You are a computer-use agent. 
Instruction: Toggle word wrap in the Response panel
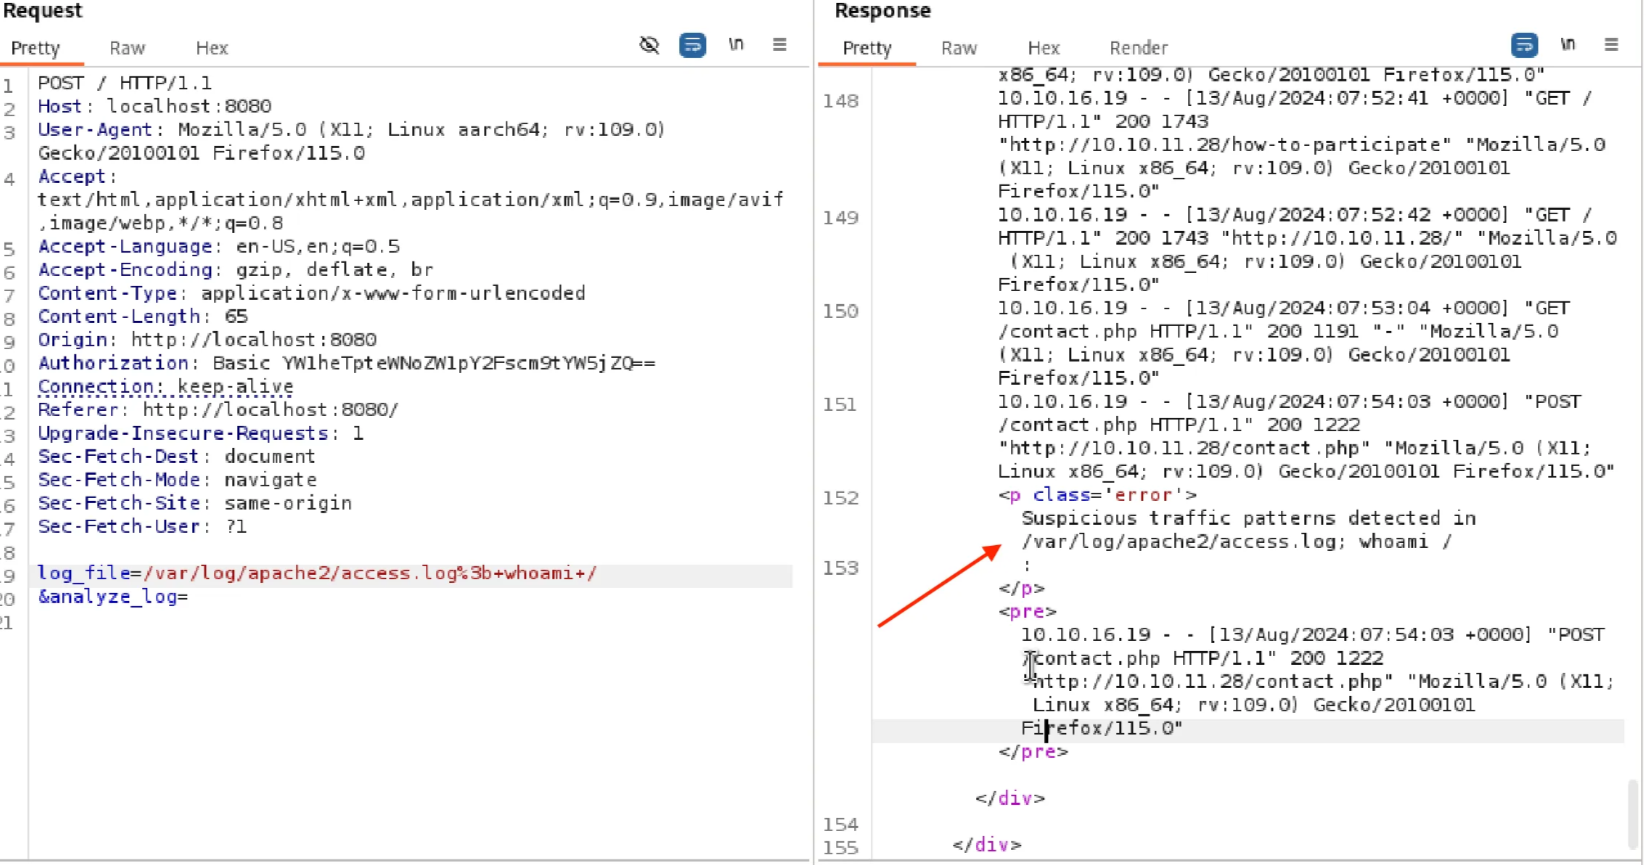coord(1524,45)
